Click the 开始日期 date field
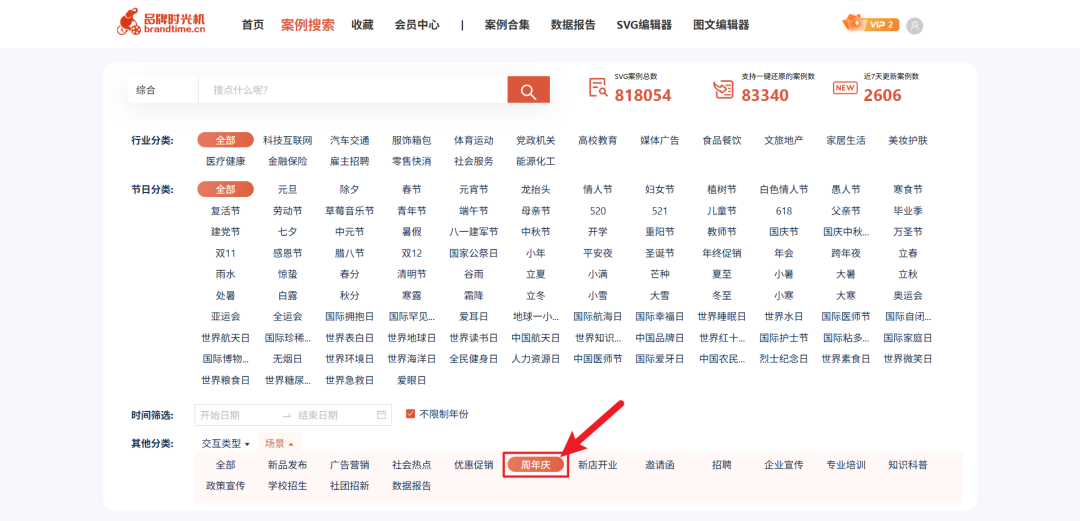 [236, 415]
